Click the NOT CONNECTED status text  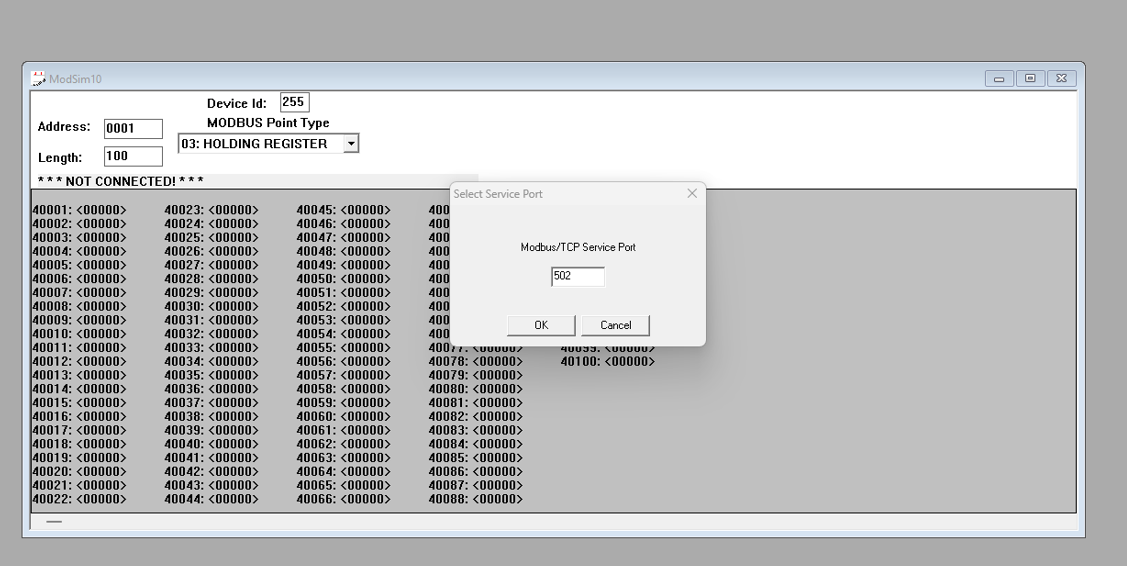tap(121, 181)
